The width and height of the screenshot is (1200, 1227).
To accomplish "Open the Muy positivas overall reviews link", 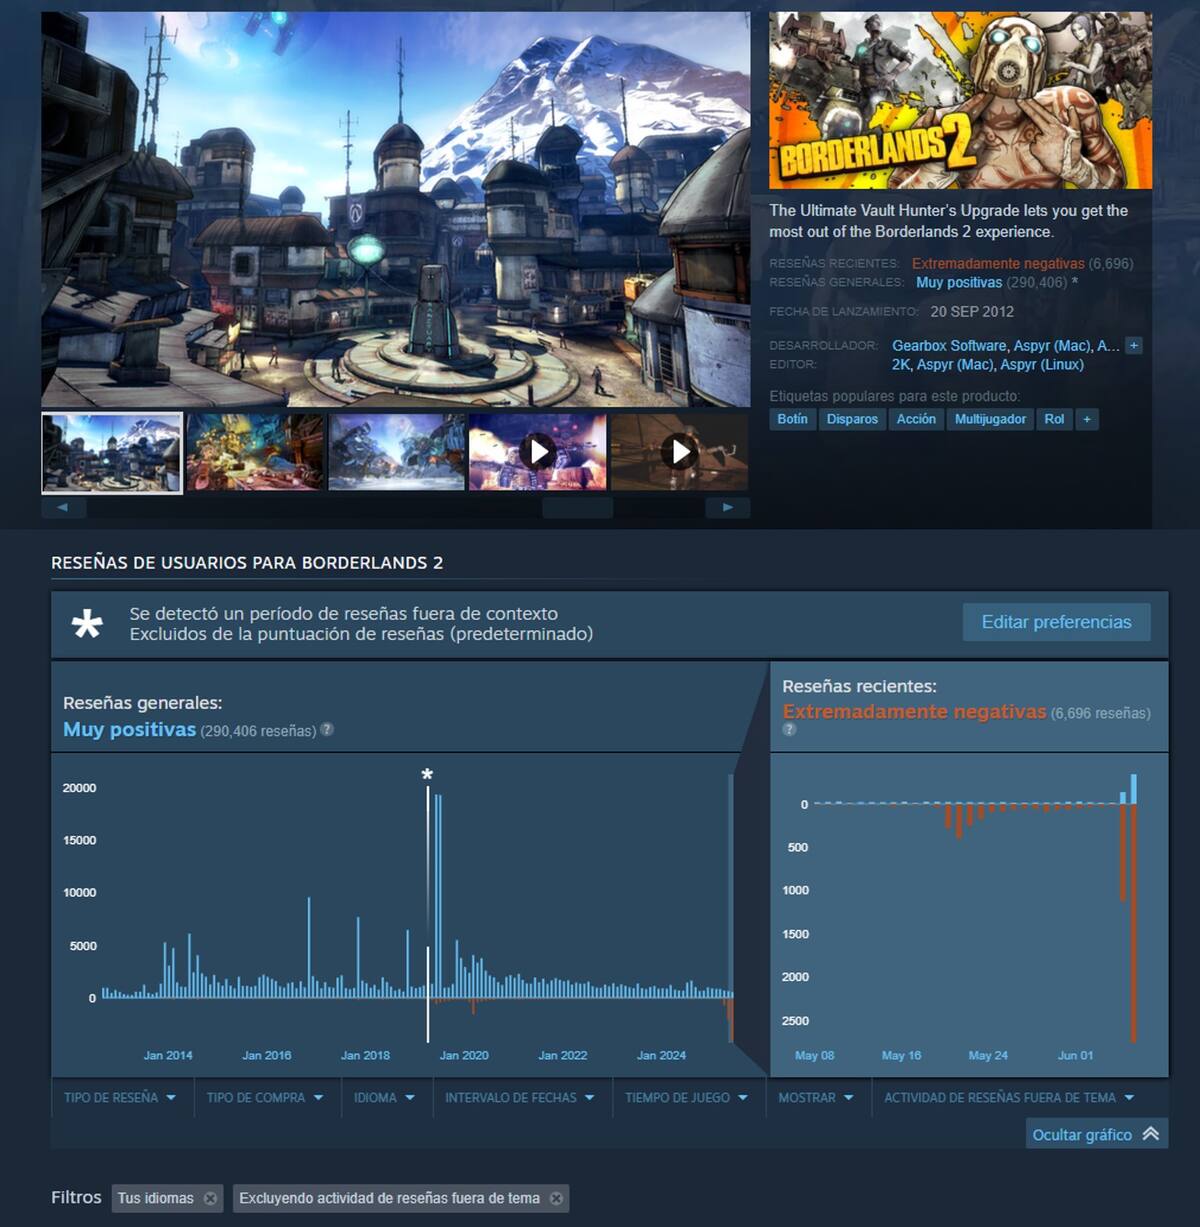I will click(959, 283).
